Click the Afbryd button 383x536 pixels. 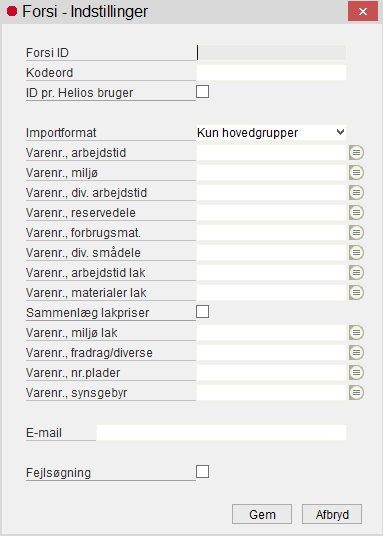coord(332,514)
